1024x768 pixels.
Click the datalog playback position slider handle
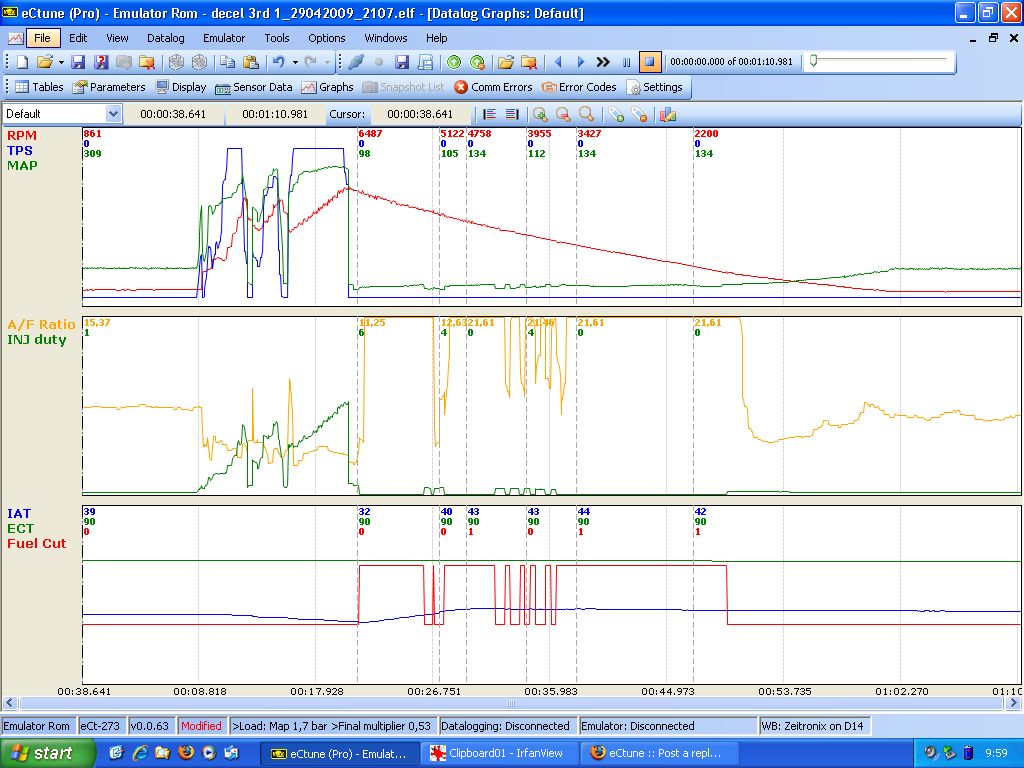tap(813, 61)
